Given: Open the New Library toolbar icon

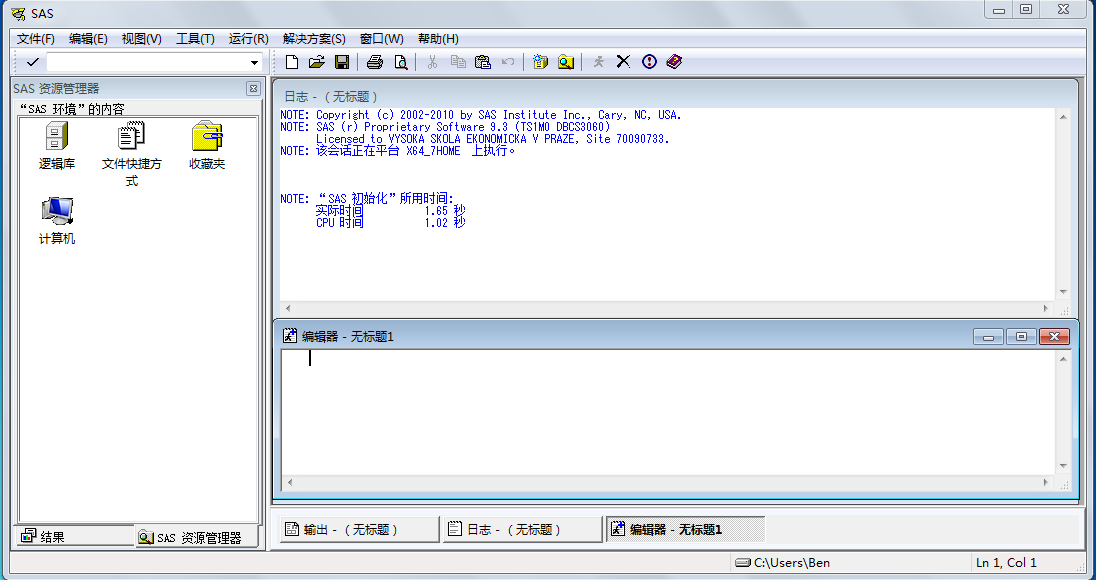Looking at the screenshot, I should pyautogui.click(x=540, y=62).
